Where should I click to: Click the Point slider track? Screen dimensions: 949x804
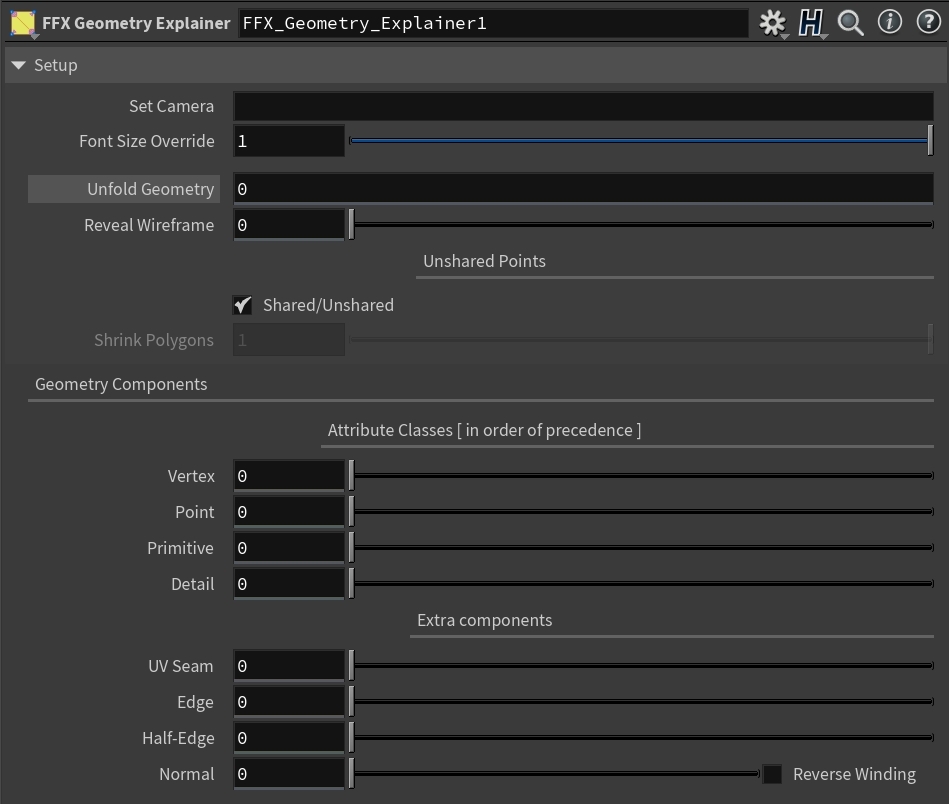click(x=641, y=512)
